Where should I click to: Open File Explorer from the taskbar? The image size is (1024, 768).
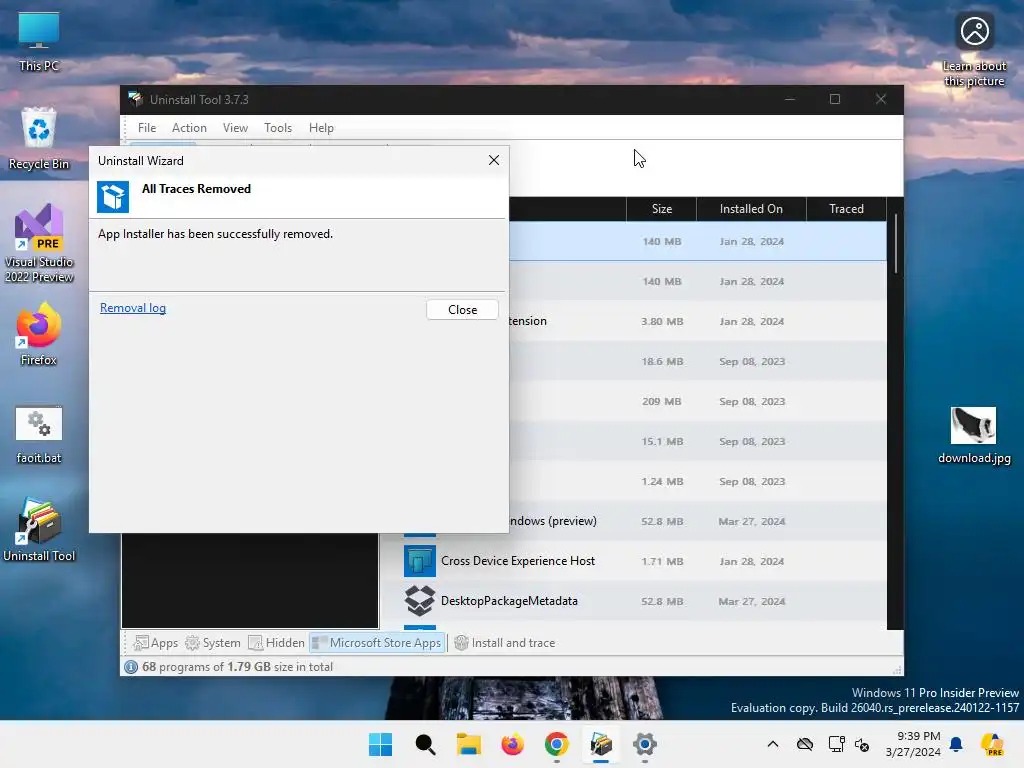pos(468,744)
